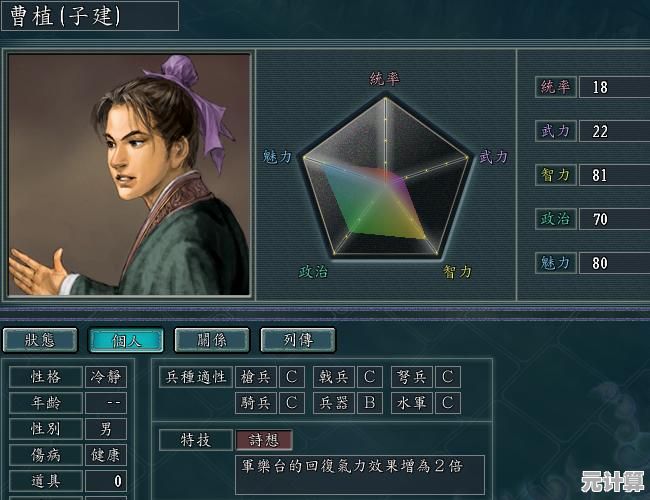Open the 列傳 biography tab
This screenshot has height=500, width=650.
[298, 340]
